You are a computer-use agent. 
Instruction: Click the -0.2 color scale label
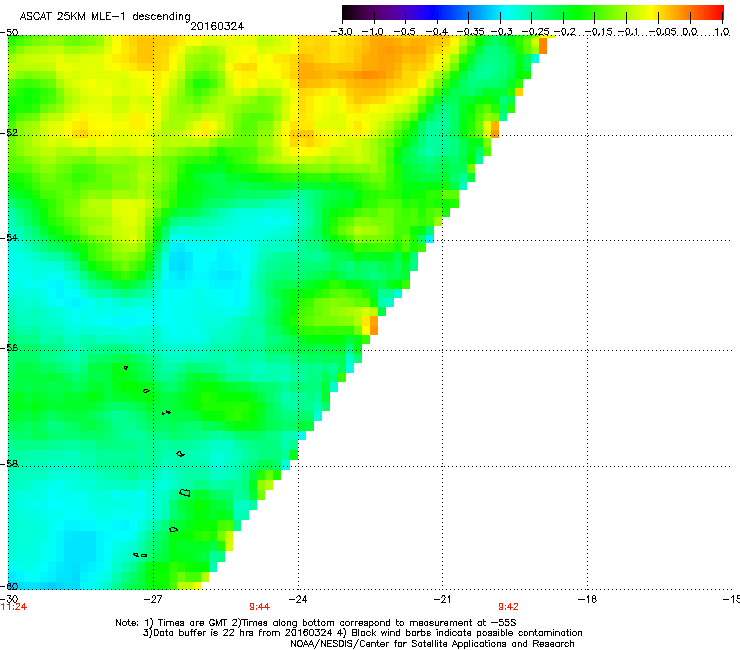tap(564, 32)
